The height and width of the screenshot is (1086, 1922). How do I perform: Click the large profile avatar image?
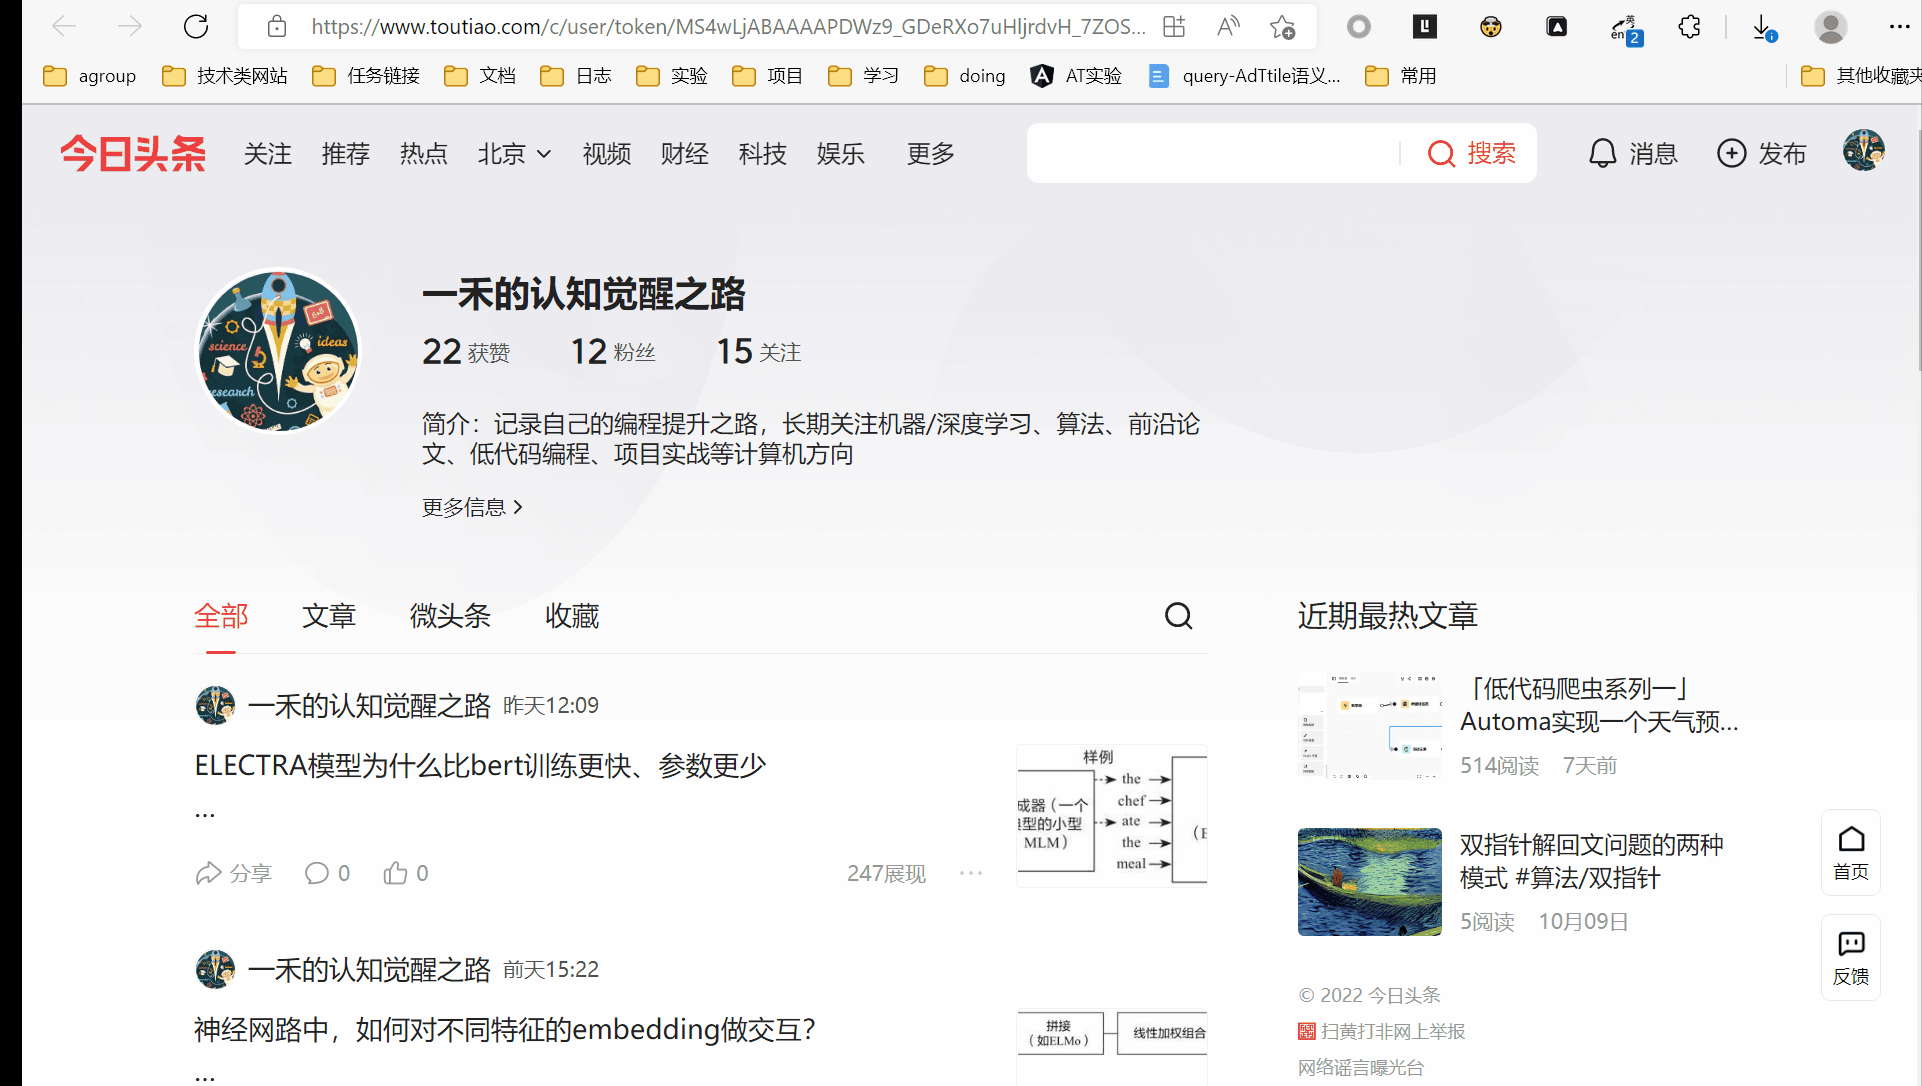click(x=278, y=351)
